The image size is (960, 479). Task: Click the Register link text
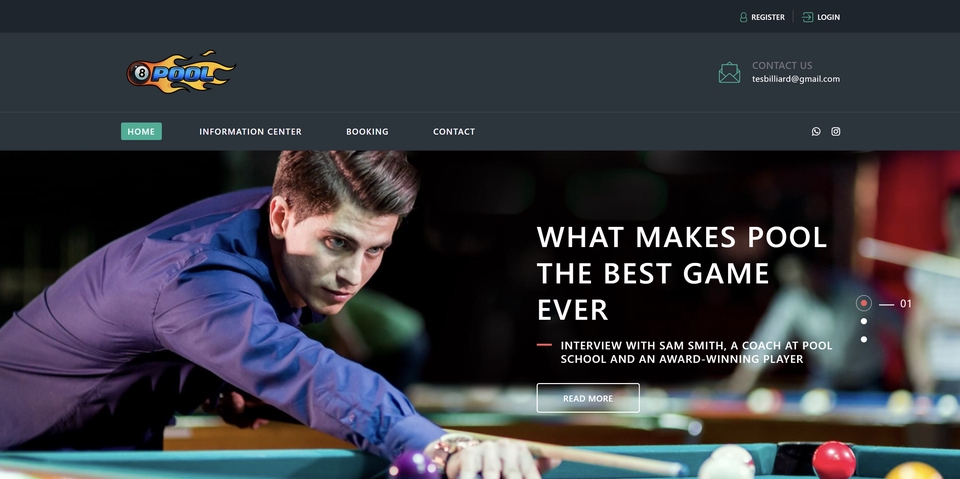pos(768,17)
